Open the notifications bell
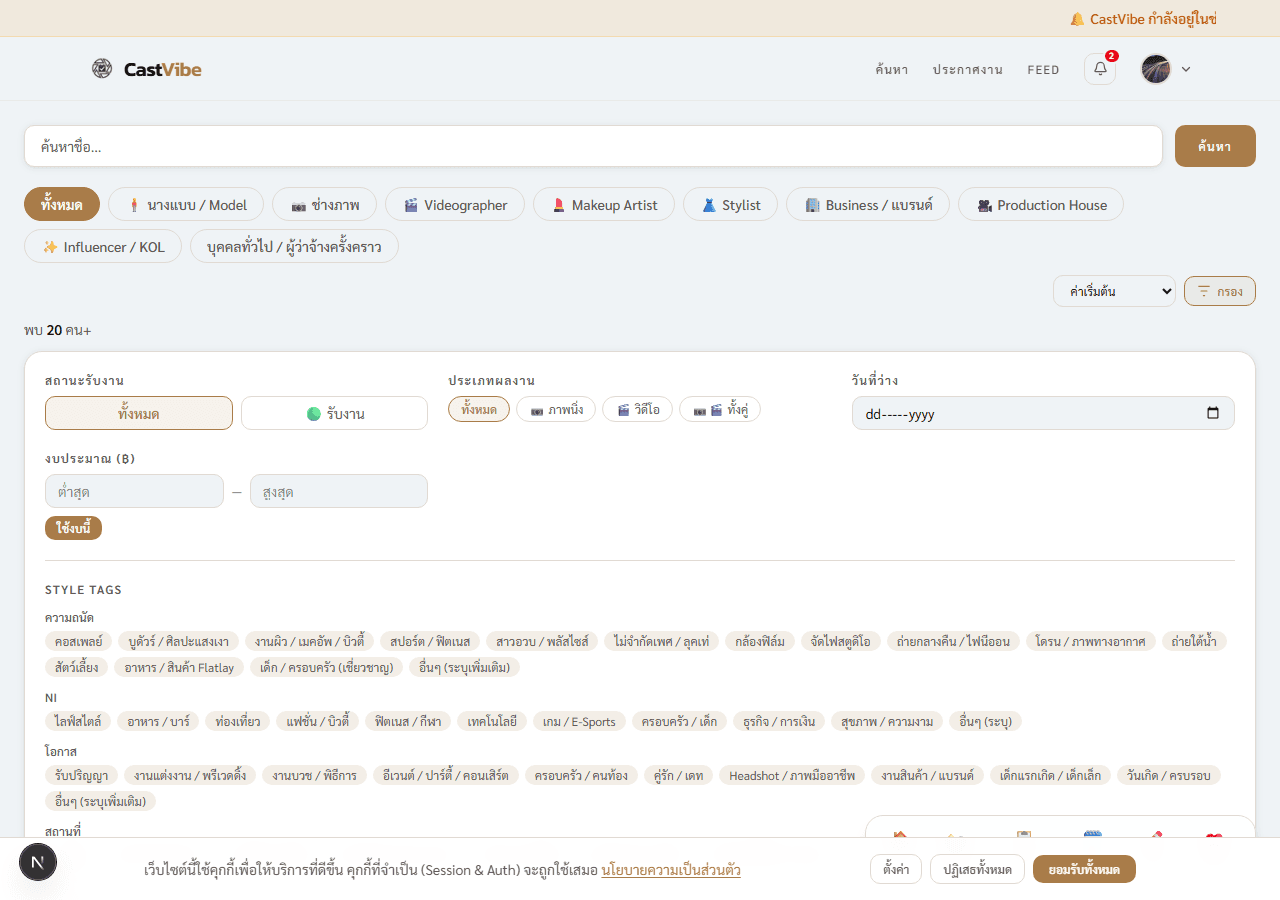 coord(1100,69)
